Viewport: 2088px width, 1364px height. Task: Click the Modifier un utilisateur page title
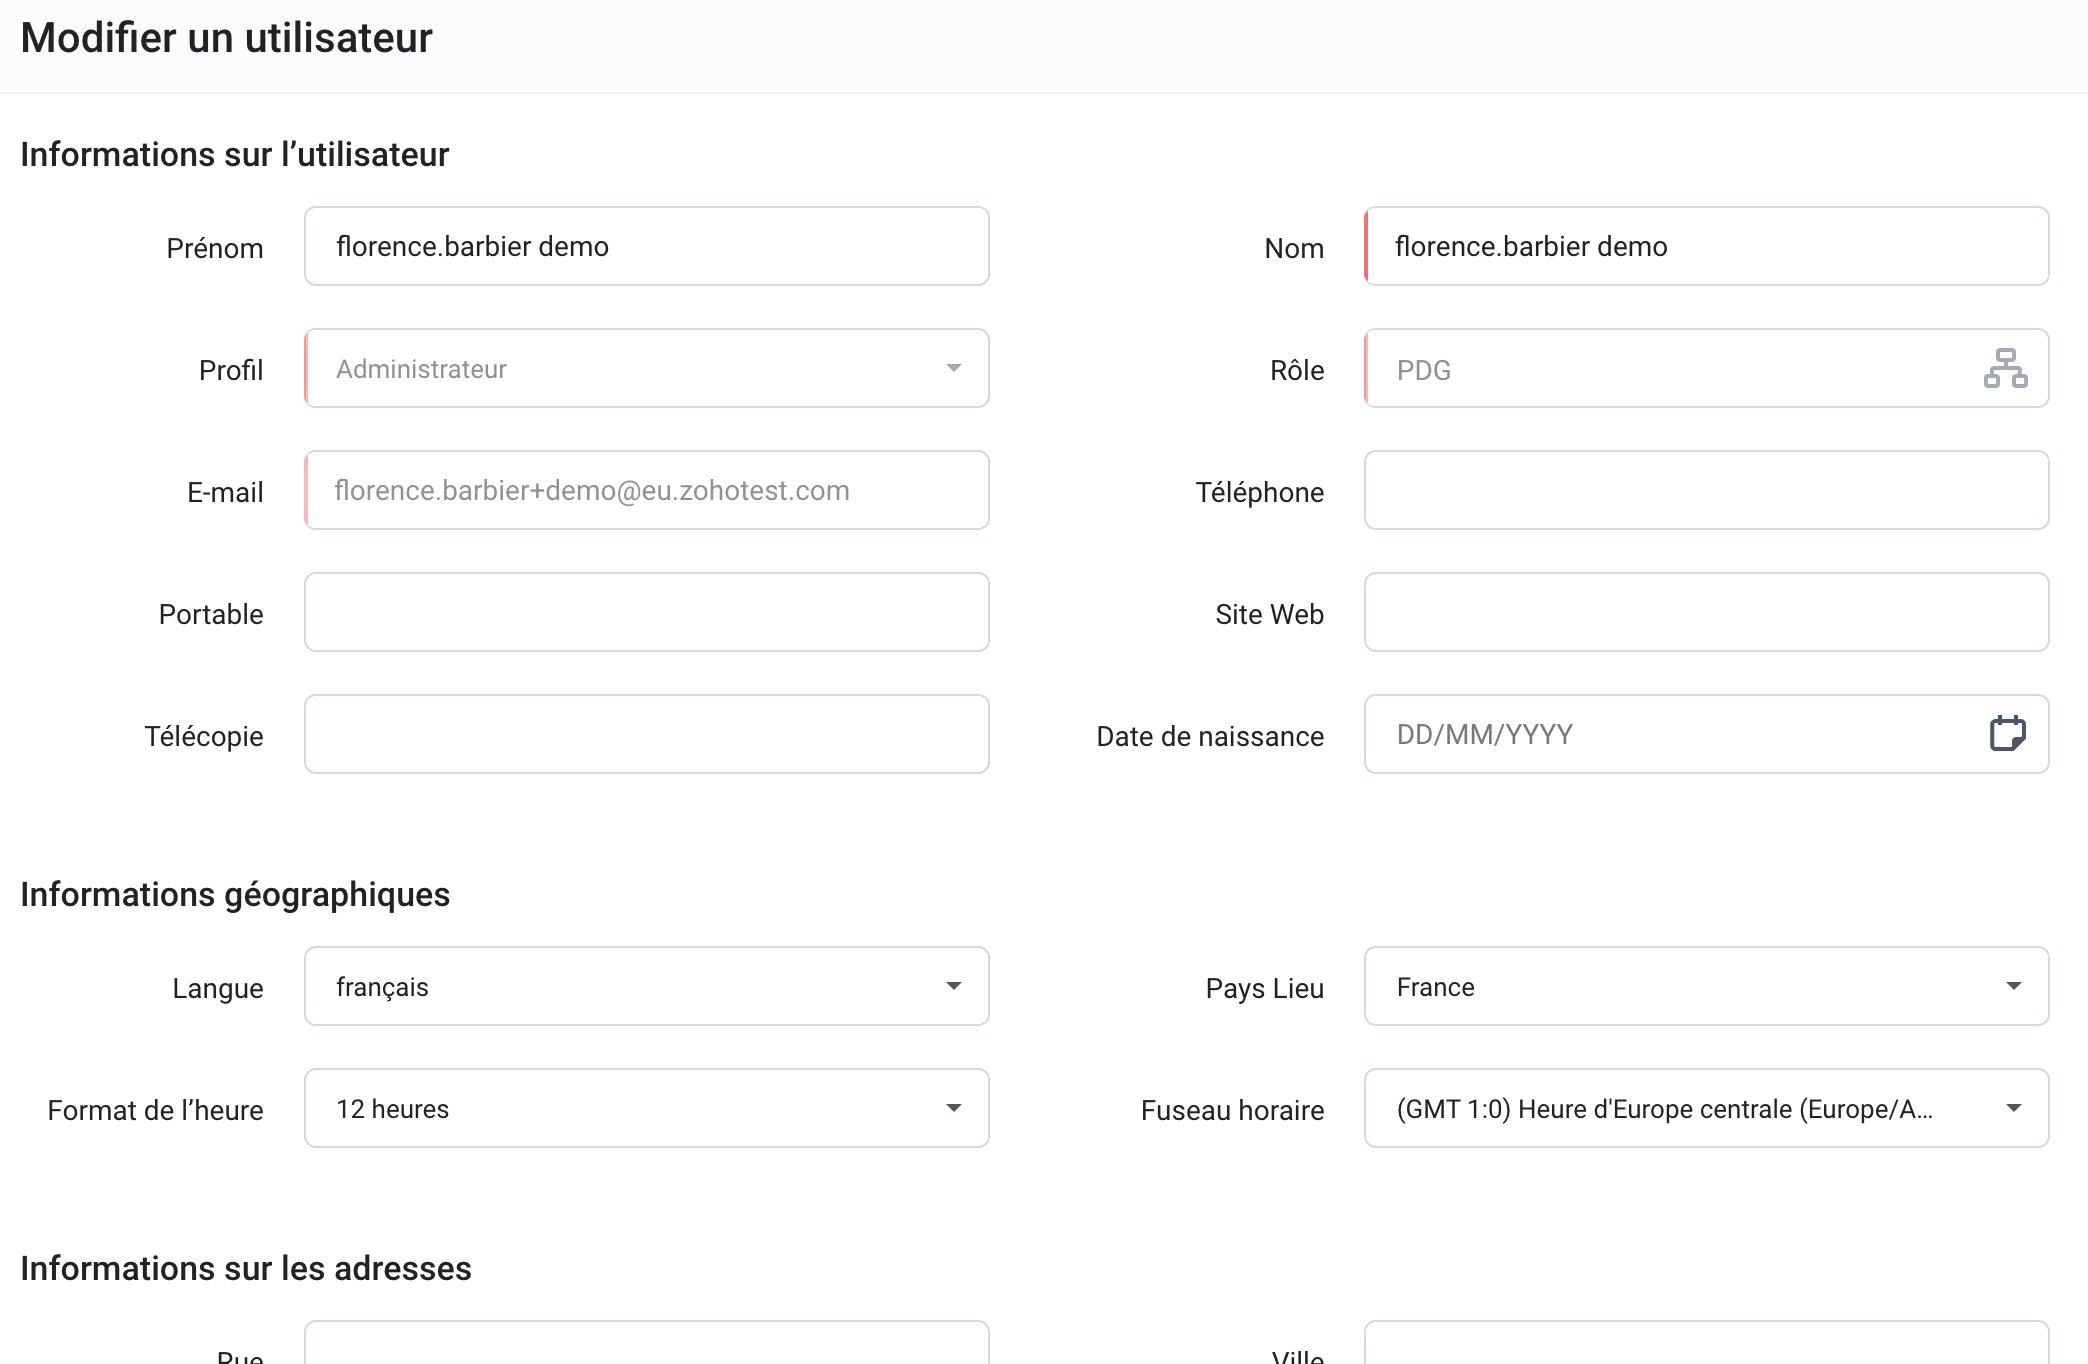pos(226,38)
